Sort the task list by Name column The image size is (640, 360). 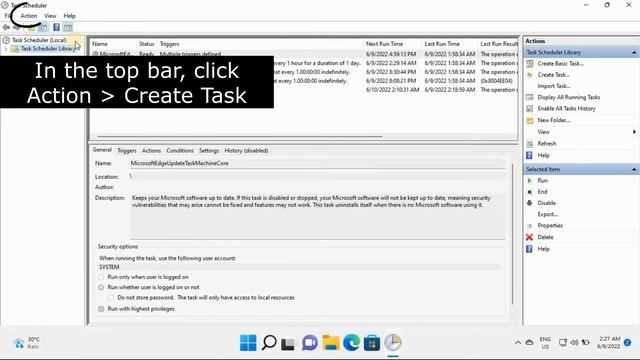pyautogui.click(x=100, y=44)
